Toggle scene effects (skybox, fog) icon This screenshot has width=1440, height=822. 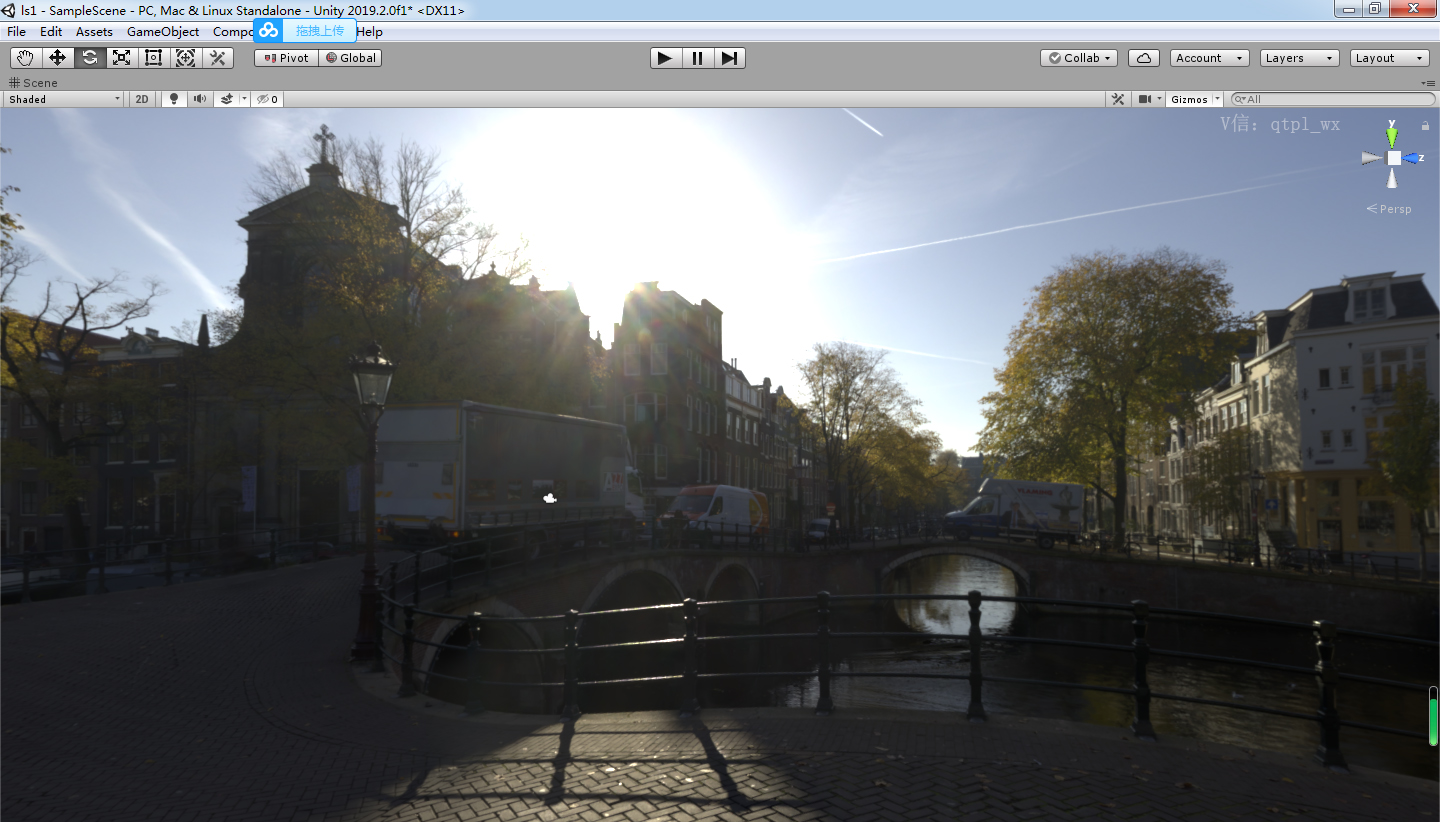227,99
